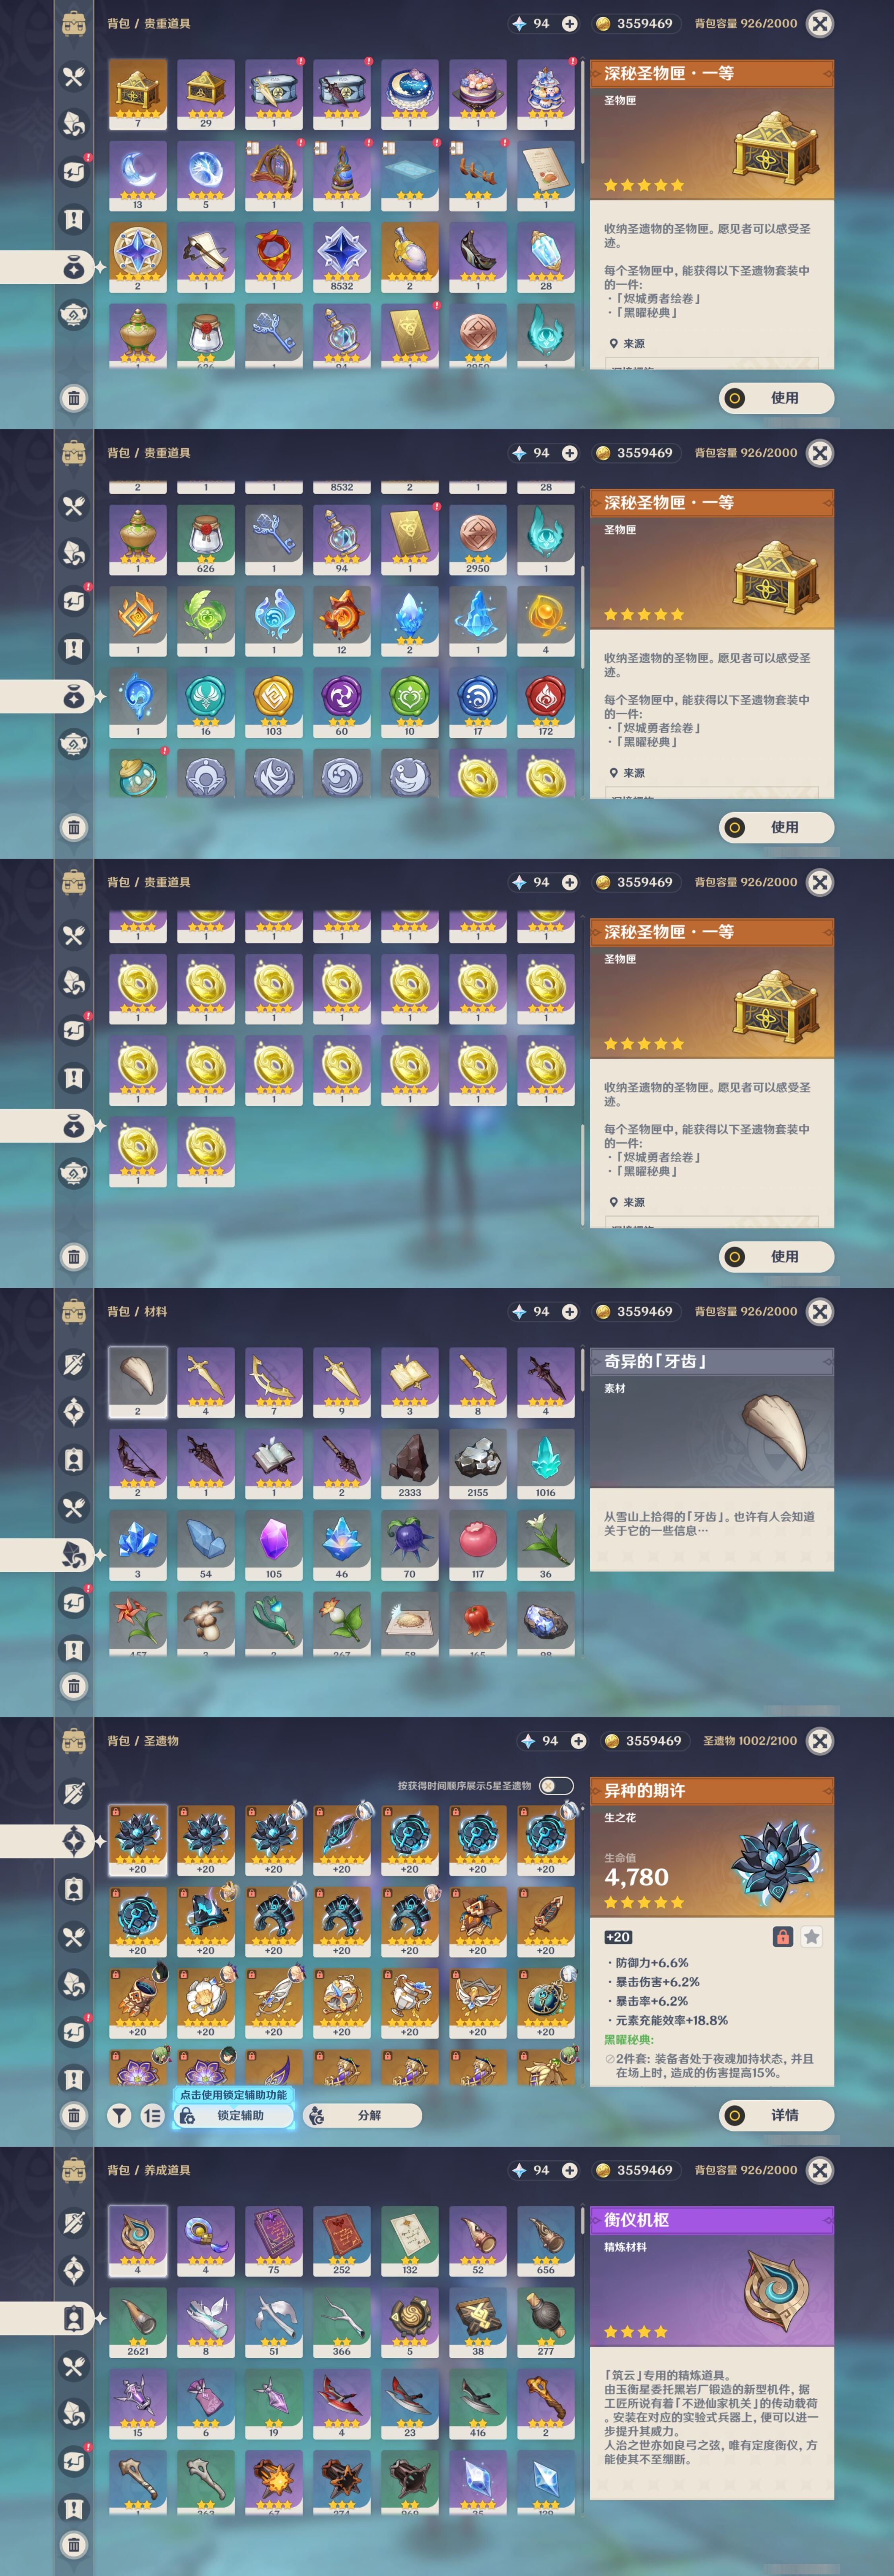Click the trash icon in 圣遗物 sidebar
The height and width of the screenshot is (2576, 894).
(74, 2115)
